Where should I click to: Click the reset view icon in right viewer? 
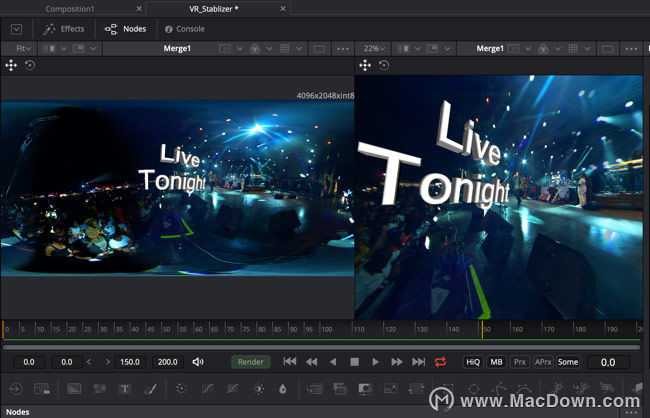[x=384, y=65]
